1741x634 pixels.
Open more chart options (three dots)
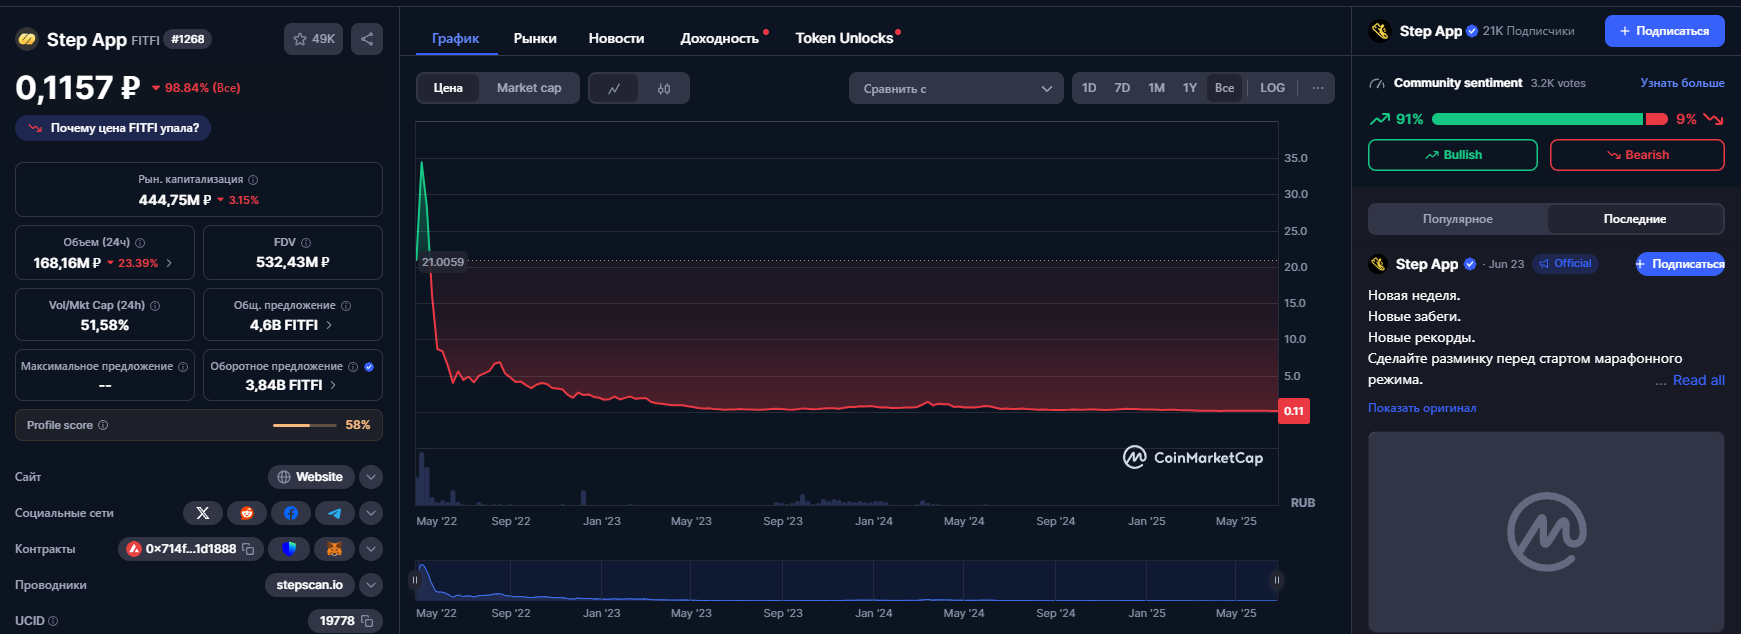1318,88
